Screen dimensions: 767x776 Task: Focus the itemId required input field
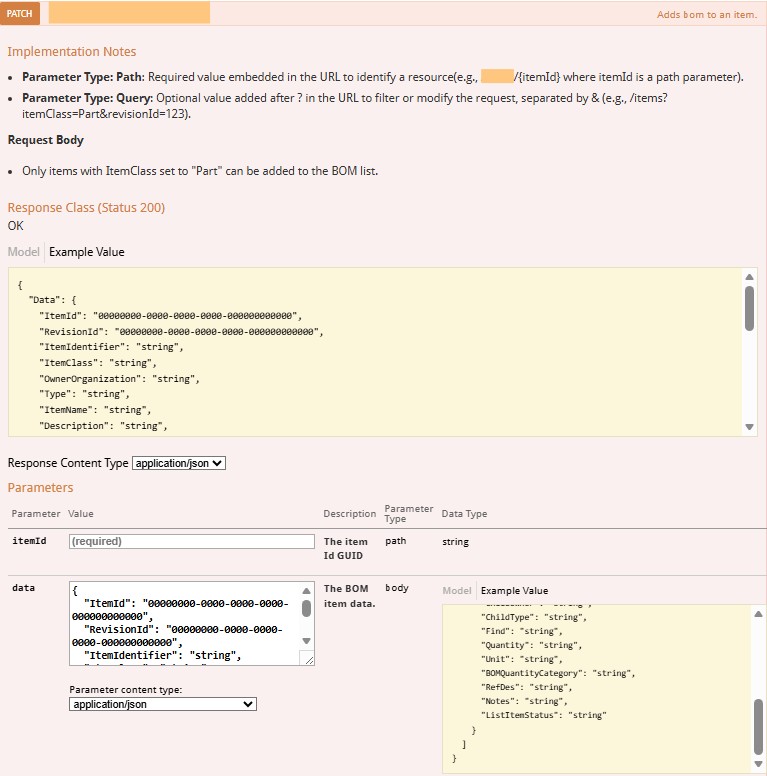point(191,541)
